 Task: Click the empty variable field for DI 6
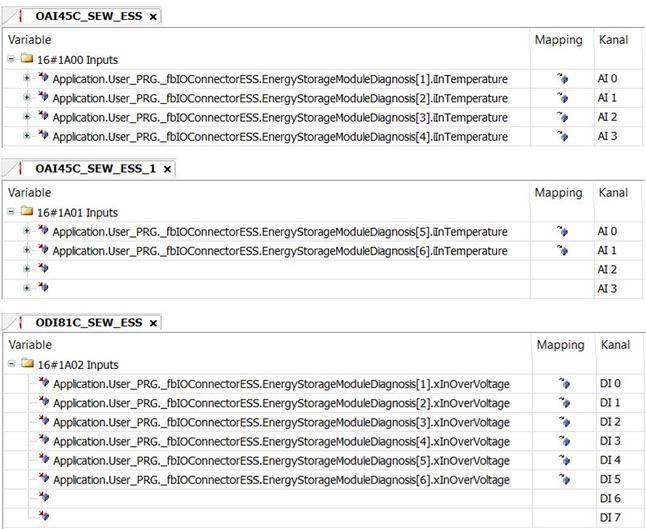coord(280,498)
